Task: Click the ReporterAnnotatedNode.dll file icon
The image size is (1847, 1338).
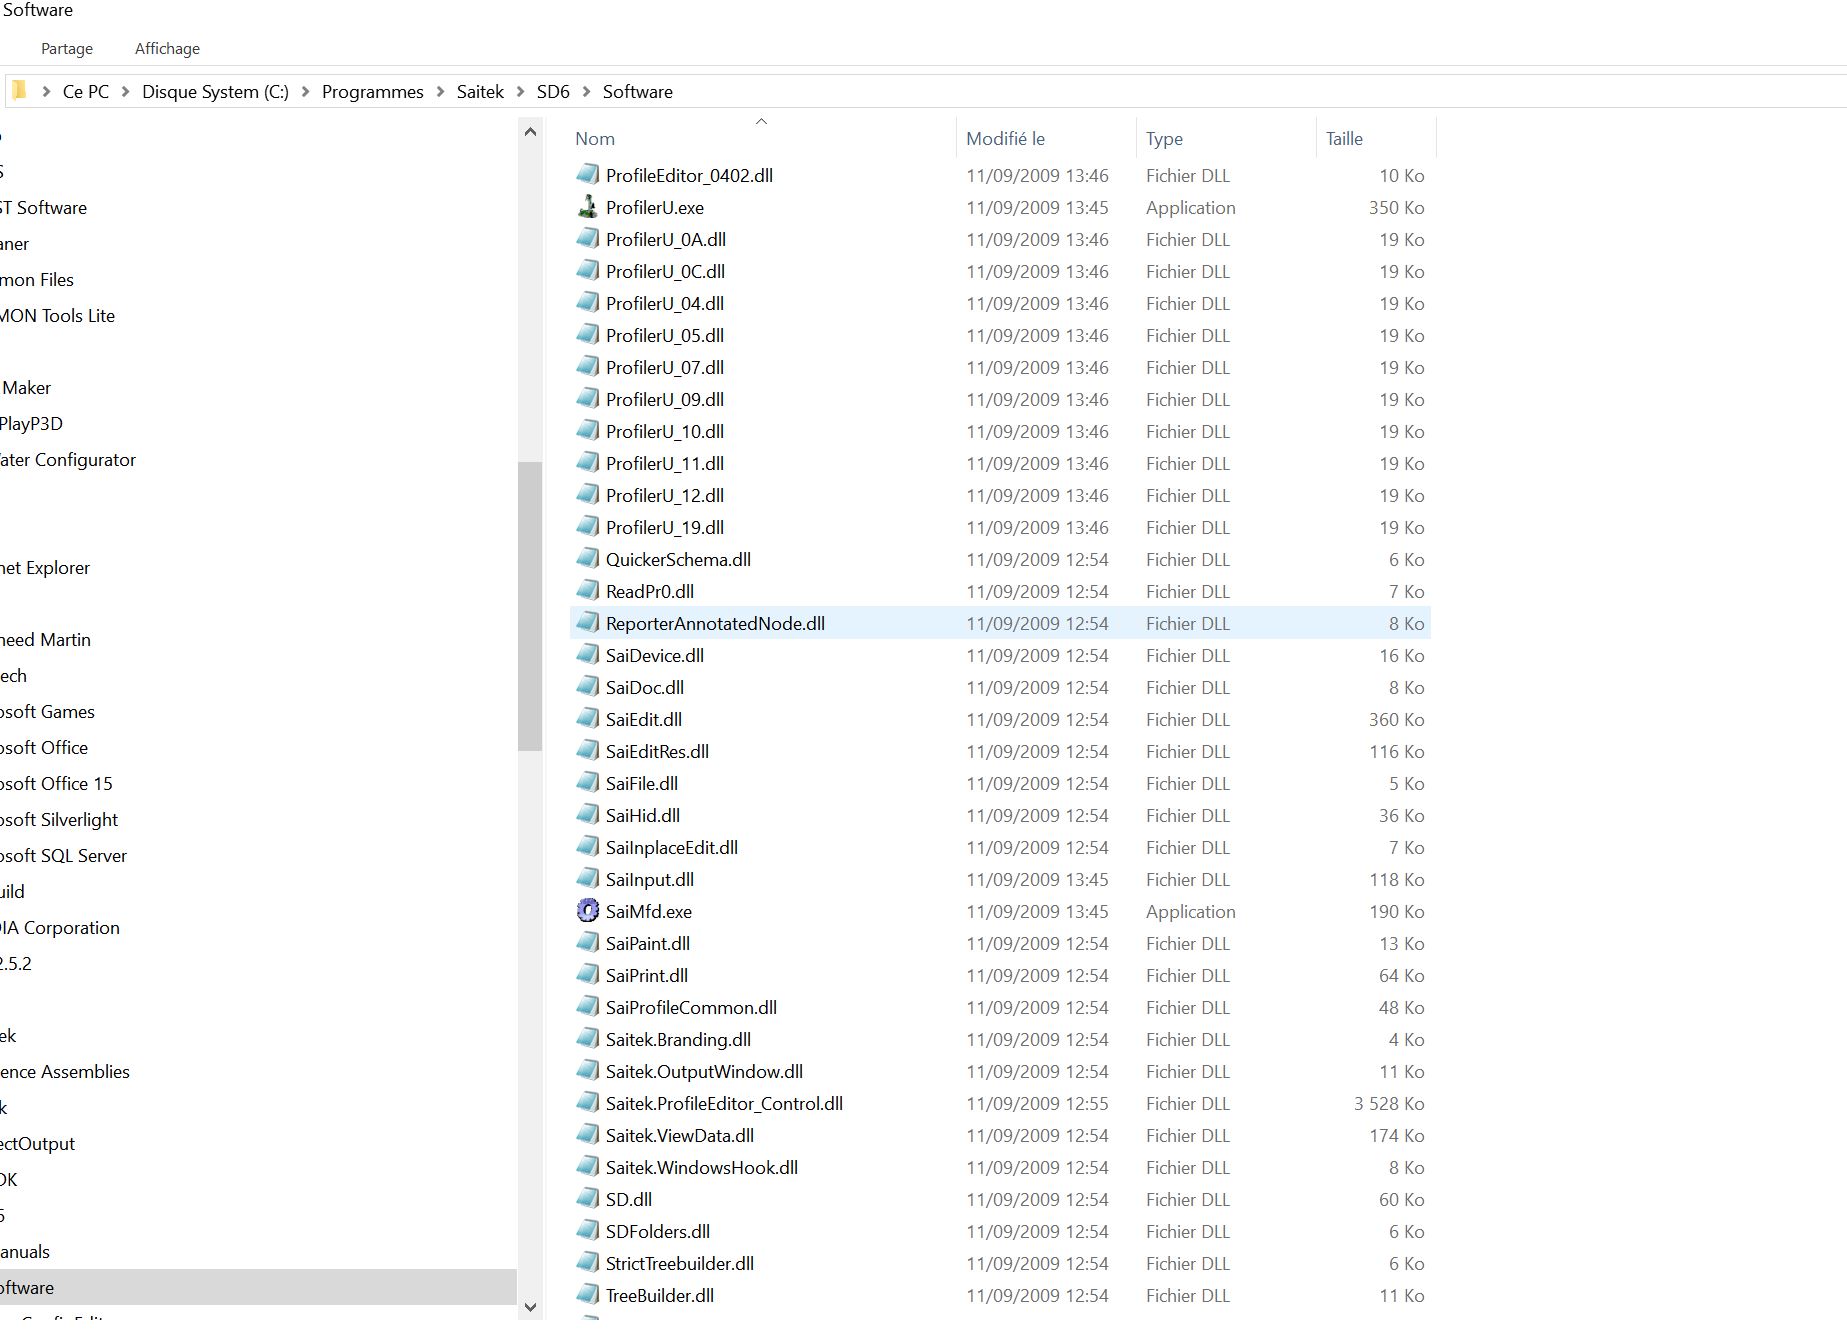Action: (x=588, y=623)
